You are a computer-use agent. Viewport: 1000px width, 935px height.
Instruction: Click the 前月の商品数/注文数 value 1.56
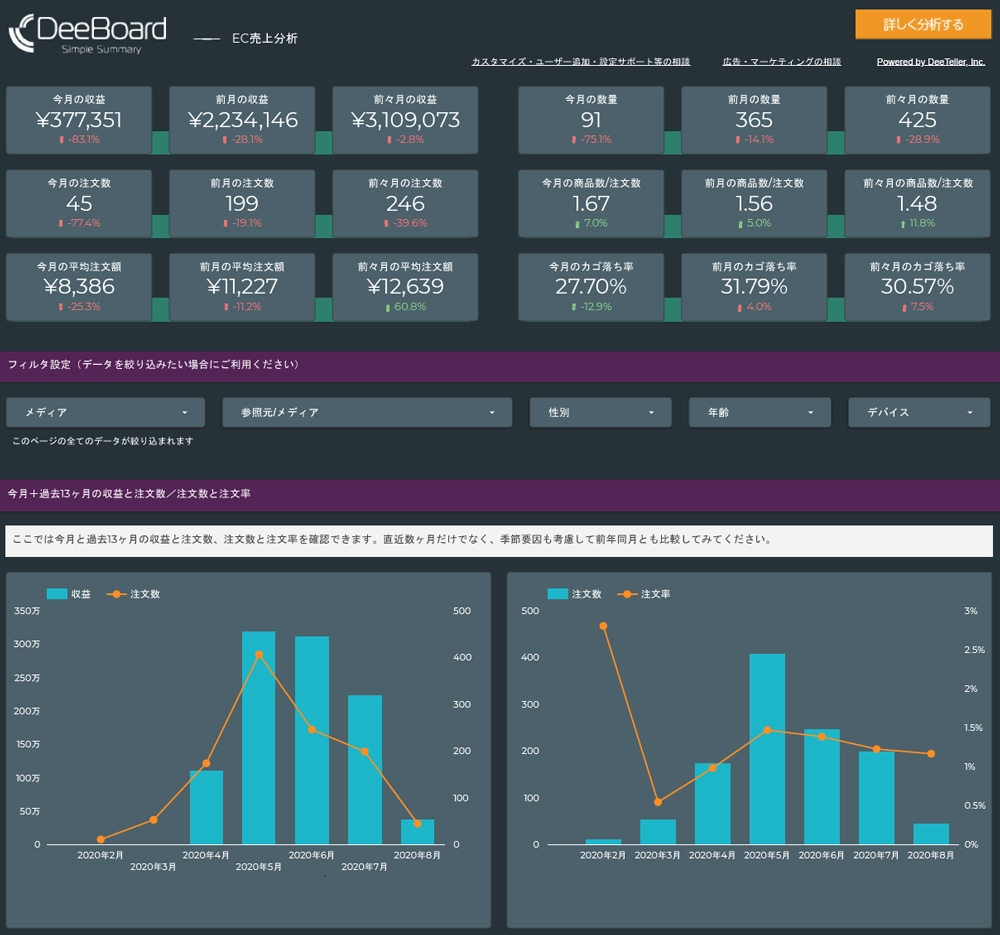754,203
